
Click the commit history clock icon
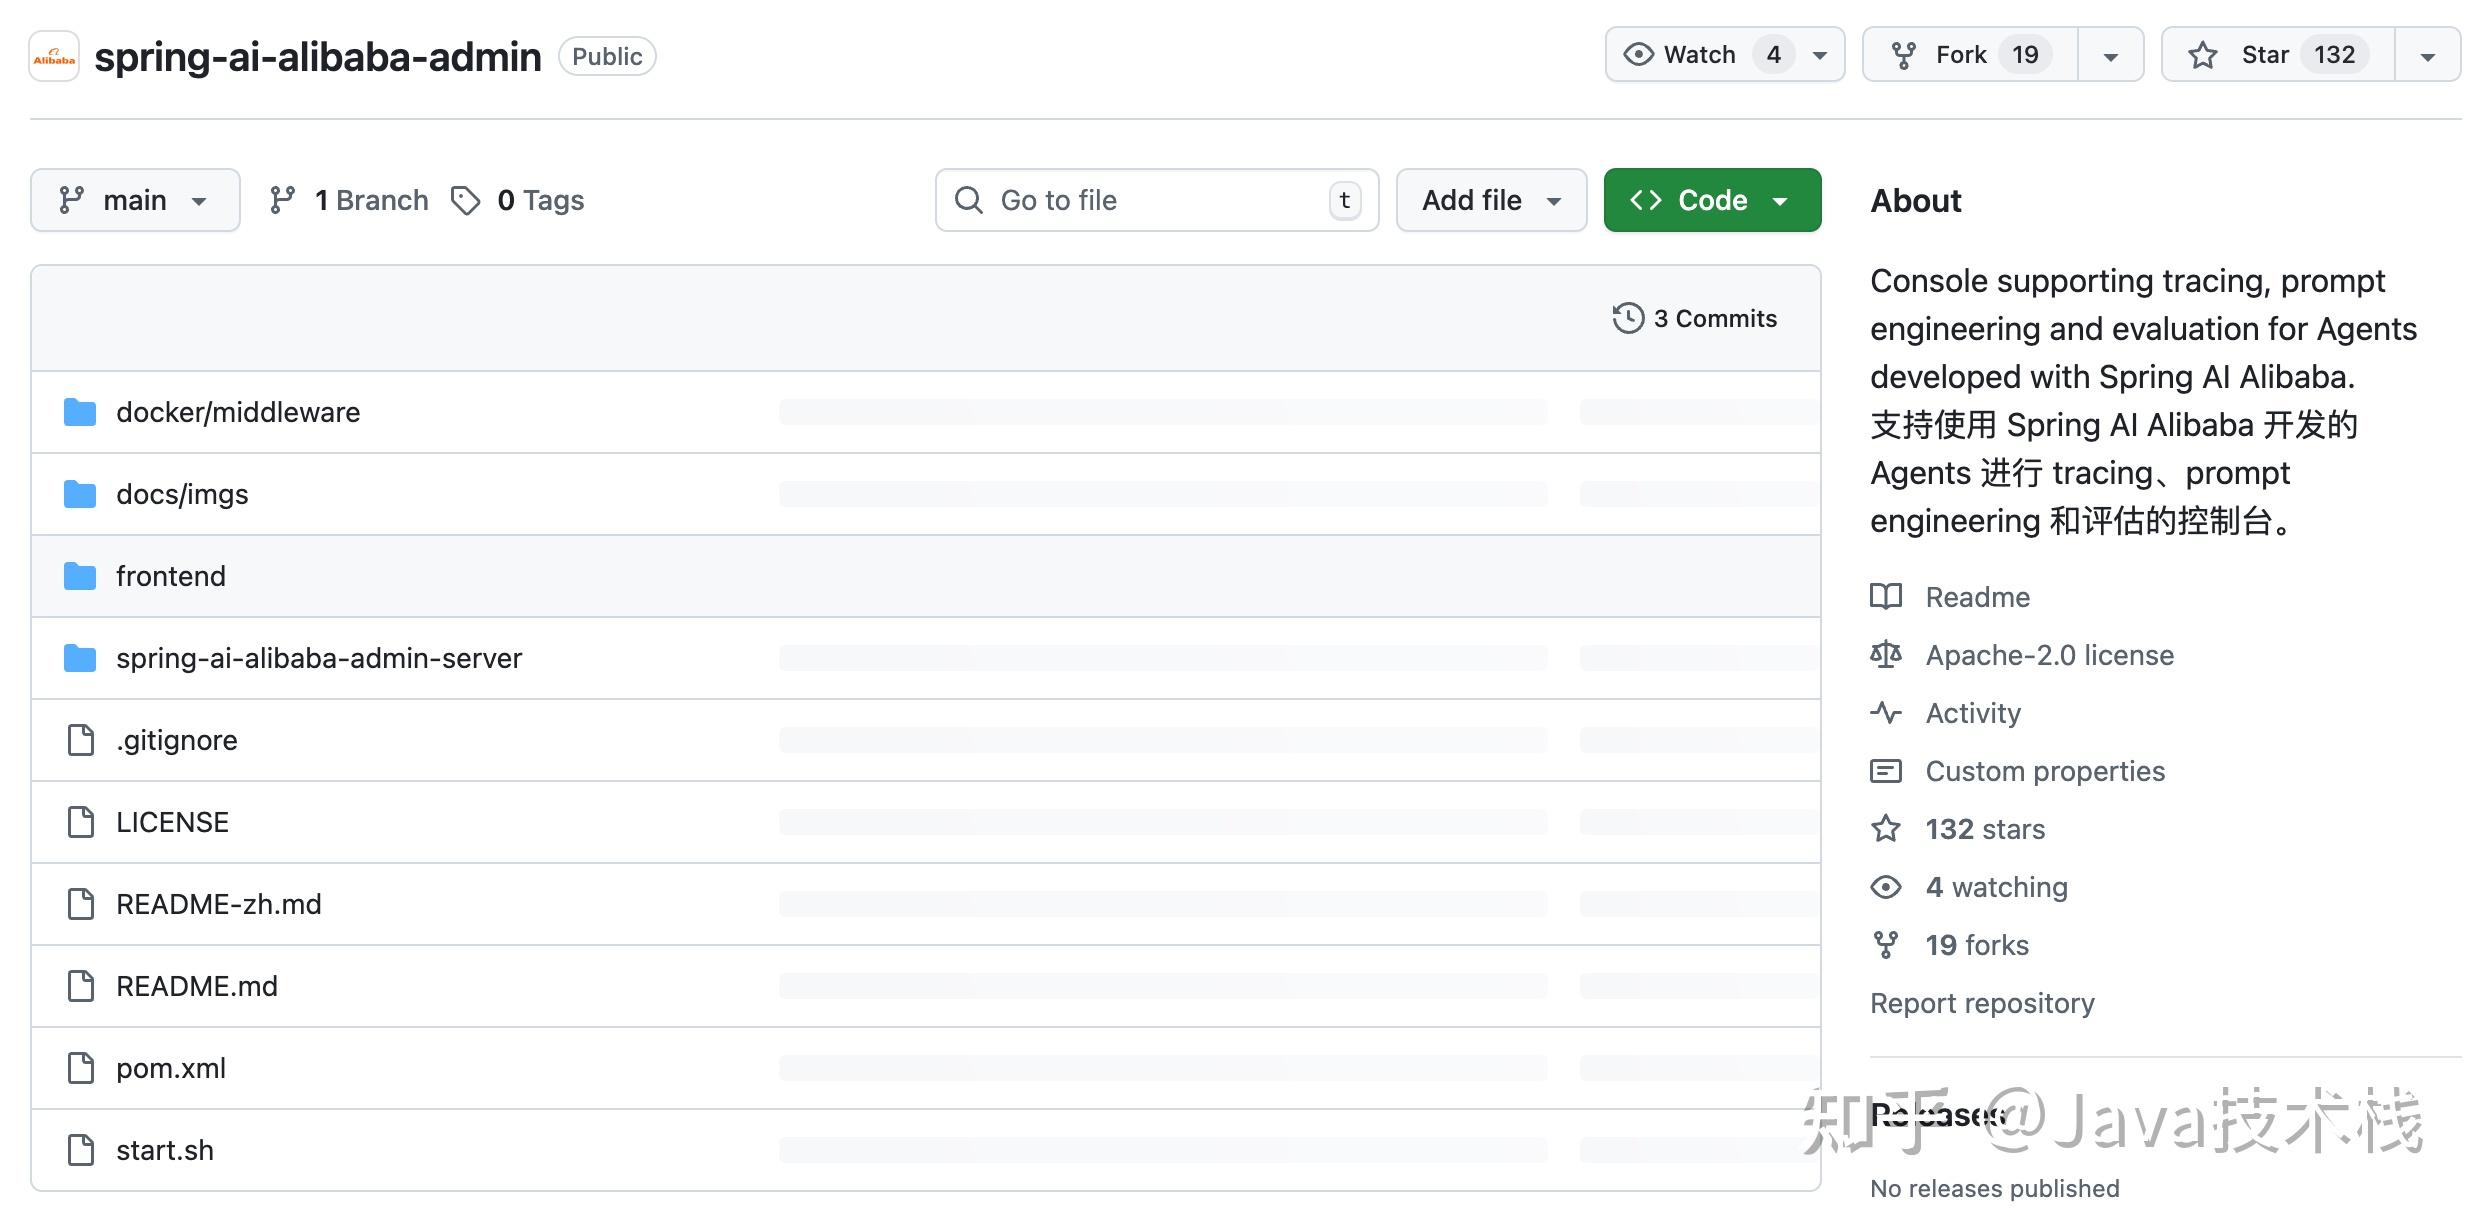pyautogui.click(x=1628, y=318)
